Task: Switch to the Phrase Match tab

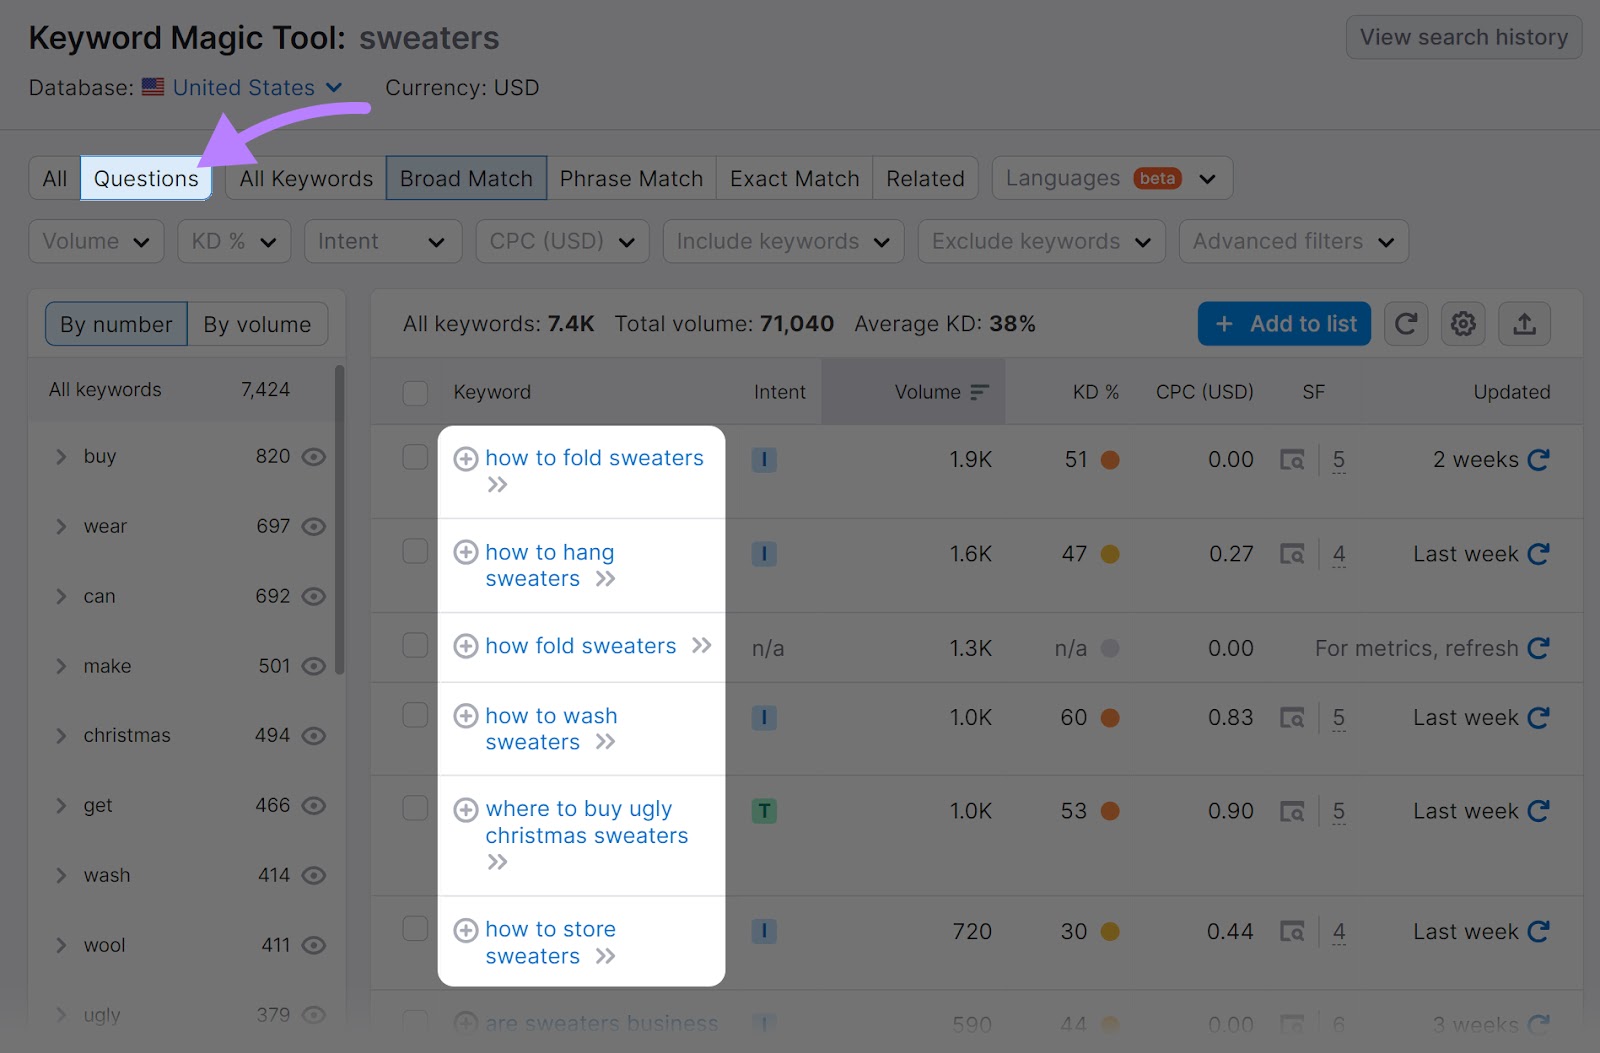Action: (x=631, y=178)
